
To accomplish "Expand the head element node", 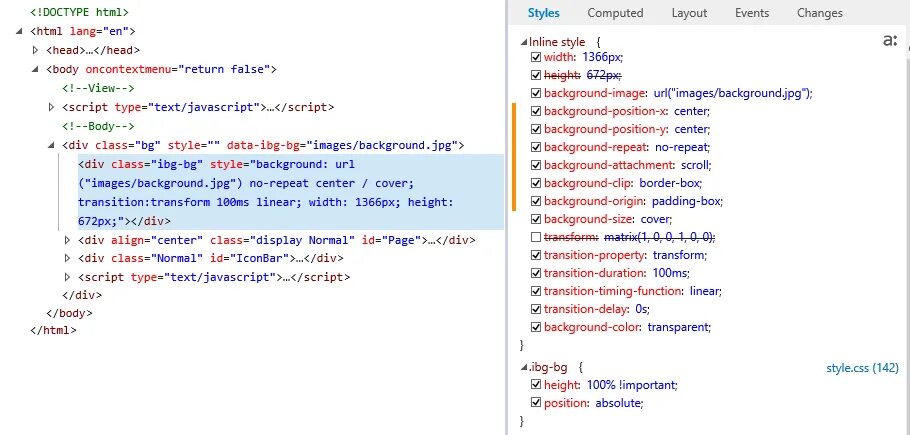I will coord(36,50).
